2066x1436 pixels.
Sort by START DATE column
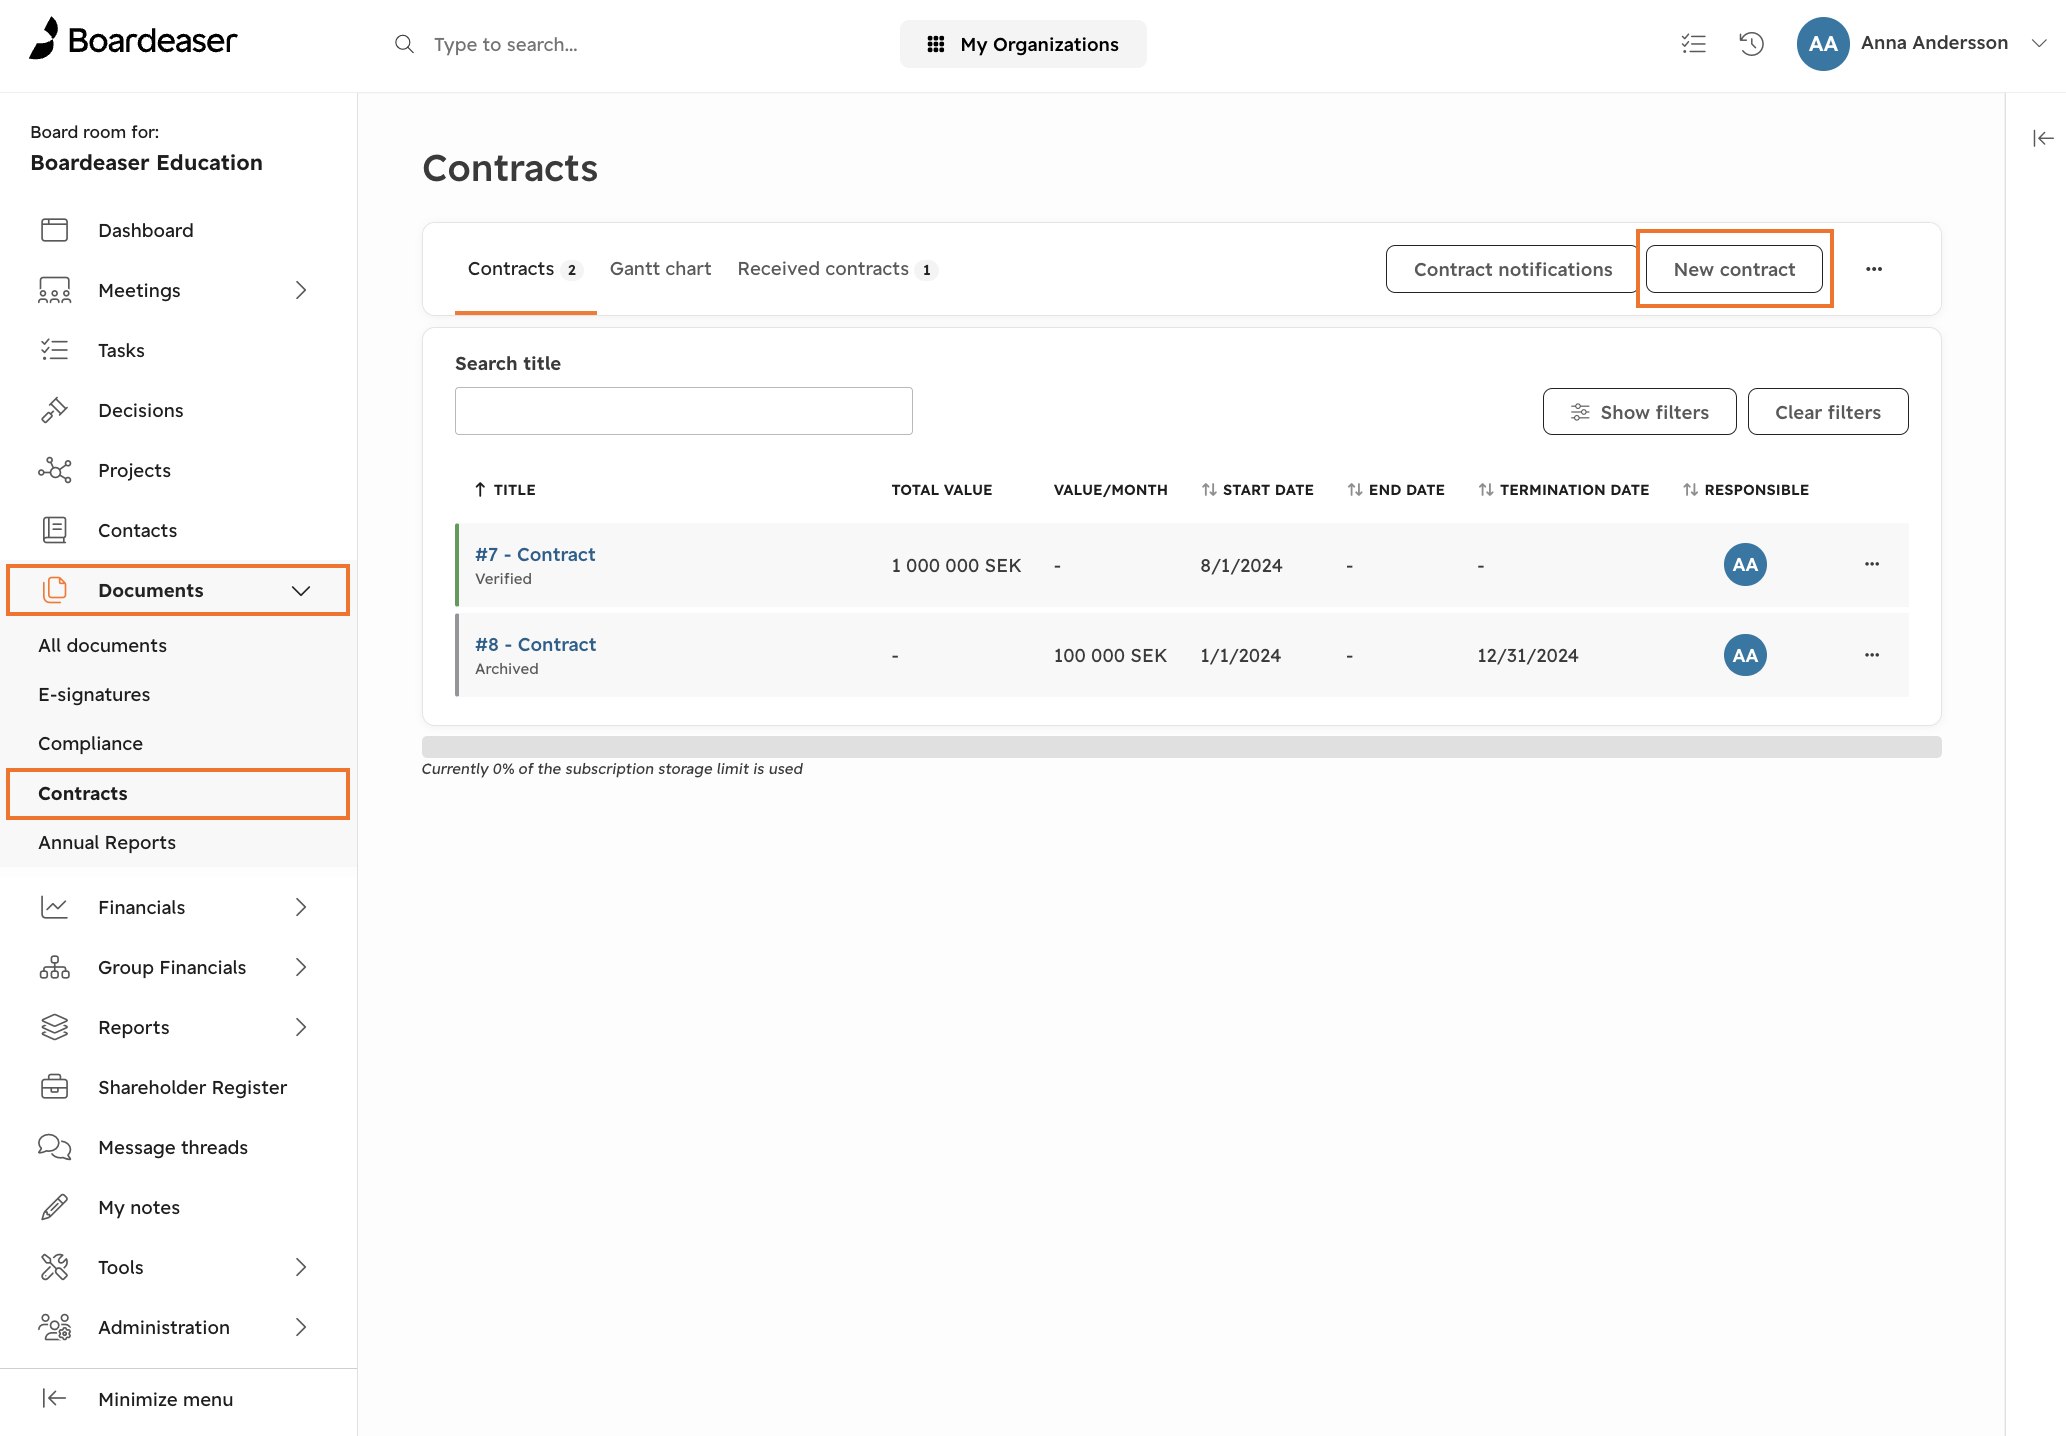point(1257,489)
